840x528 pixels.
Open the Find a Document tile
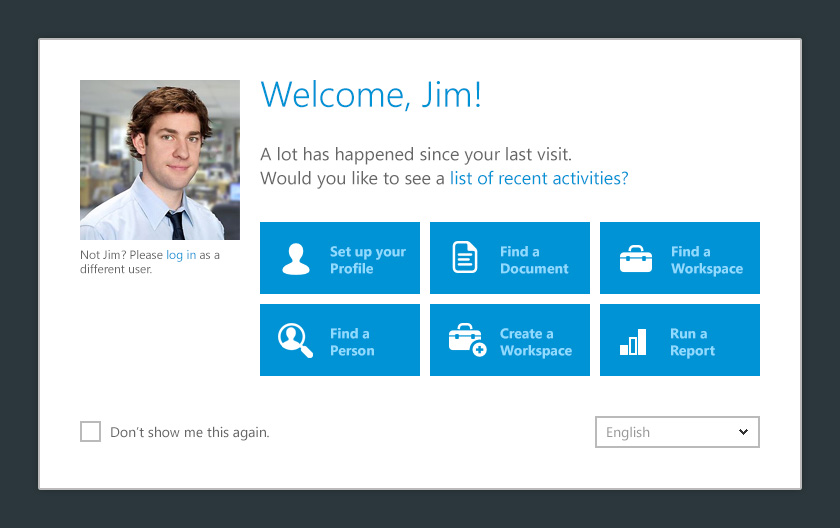click(509, 258)
